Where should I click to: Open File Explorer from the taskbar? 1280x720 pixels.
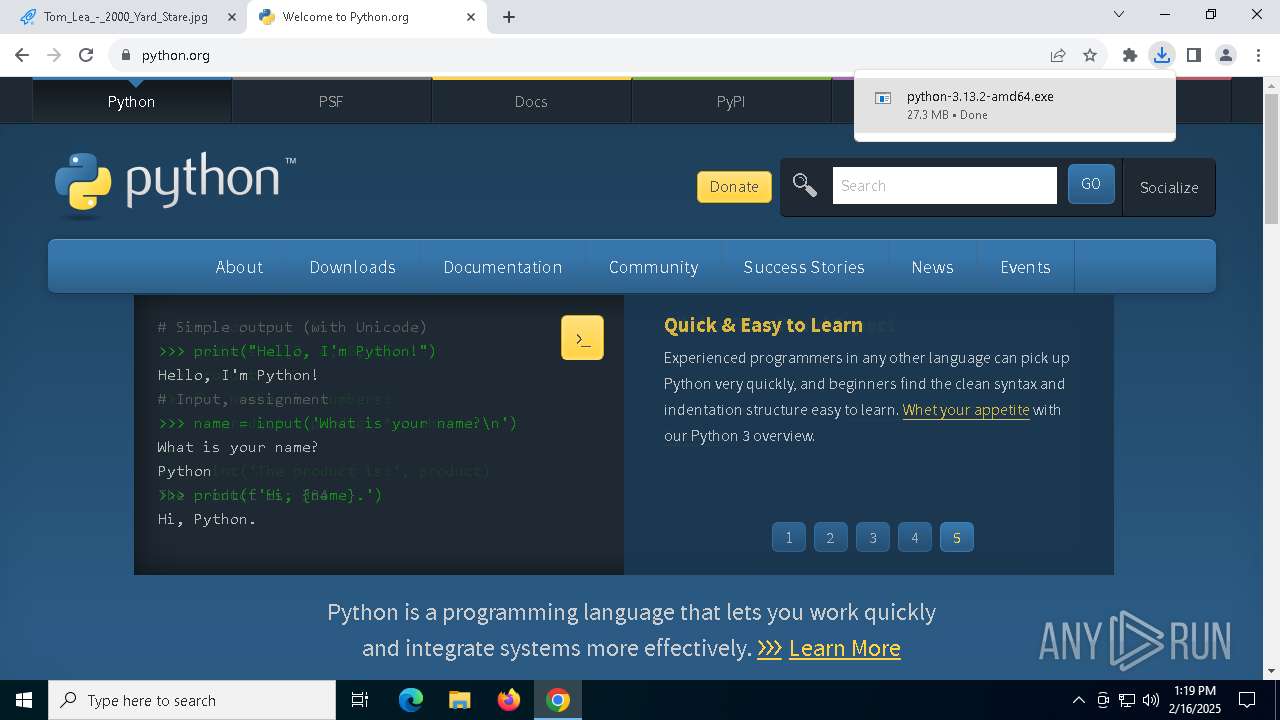[x=459, y=700]
